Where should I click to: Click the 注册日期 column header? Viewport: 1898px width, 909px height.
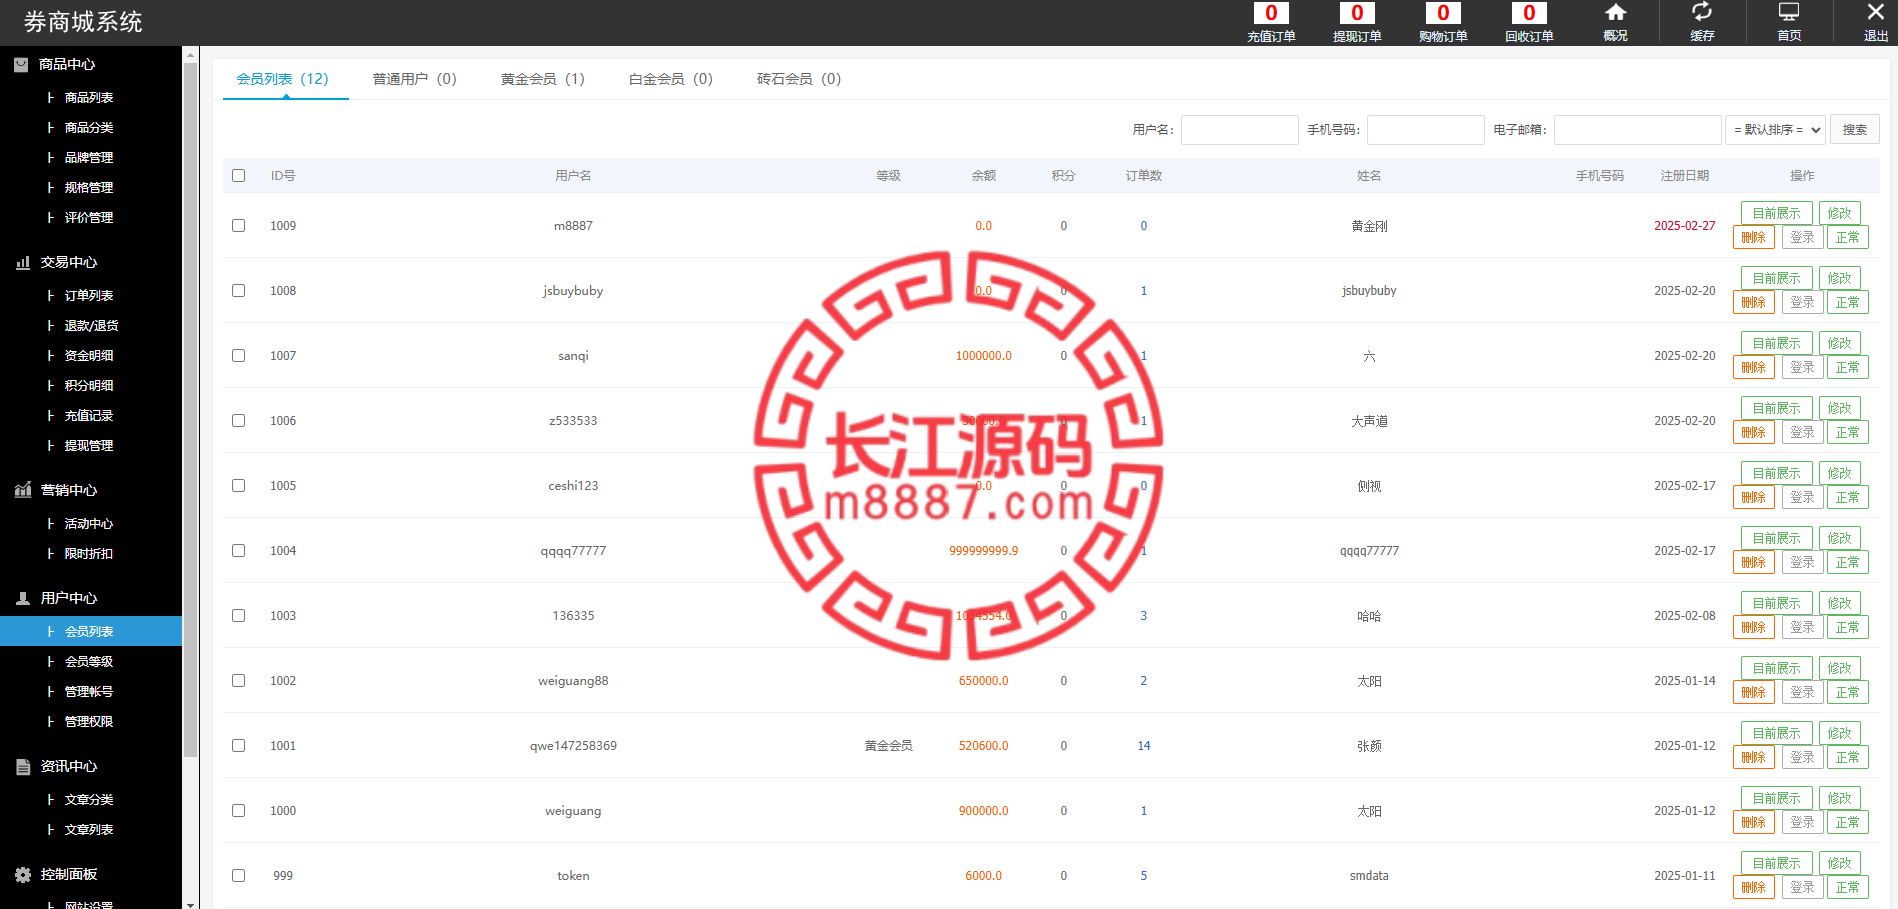click(1684, 176)
